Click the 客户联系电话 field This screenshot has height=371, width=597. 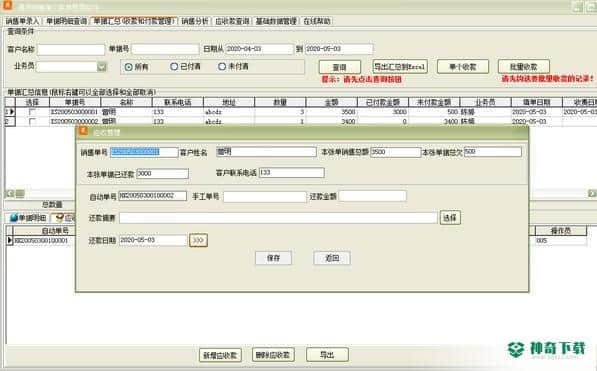292,173
